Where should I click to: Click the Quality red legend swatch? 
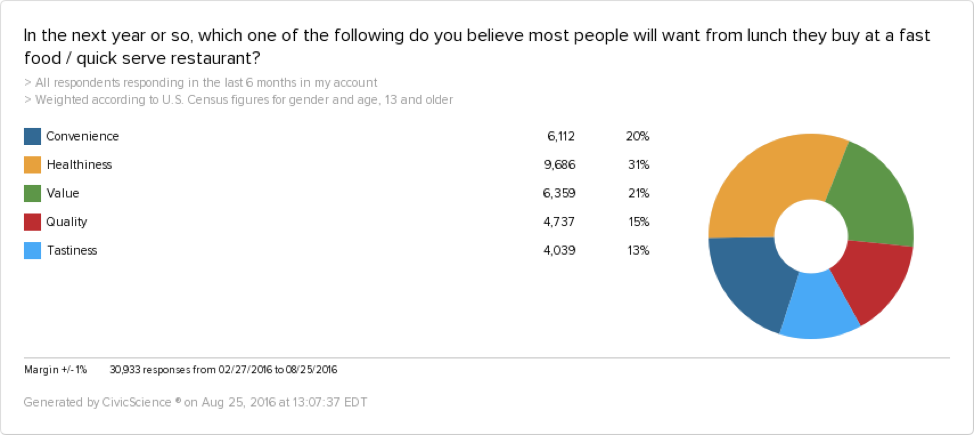[32, 222]
